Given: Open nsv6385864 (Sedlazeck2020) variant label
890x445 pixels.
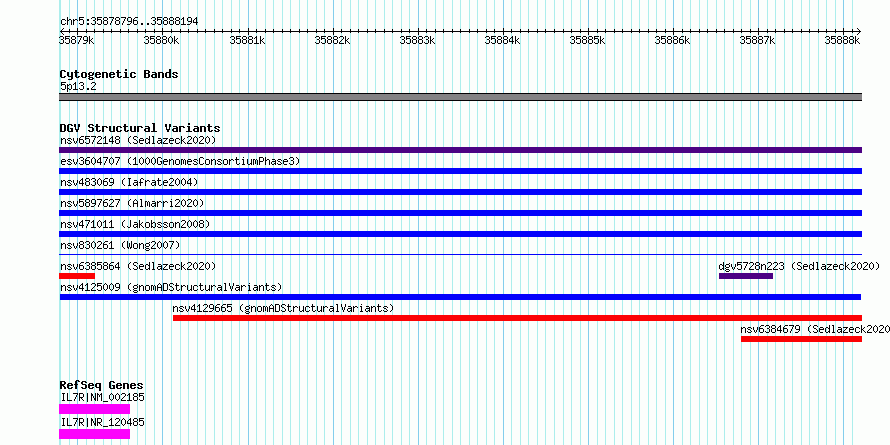Looking at the screenshot, I should tap(138, 266).
